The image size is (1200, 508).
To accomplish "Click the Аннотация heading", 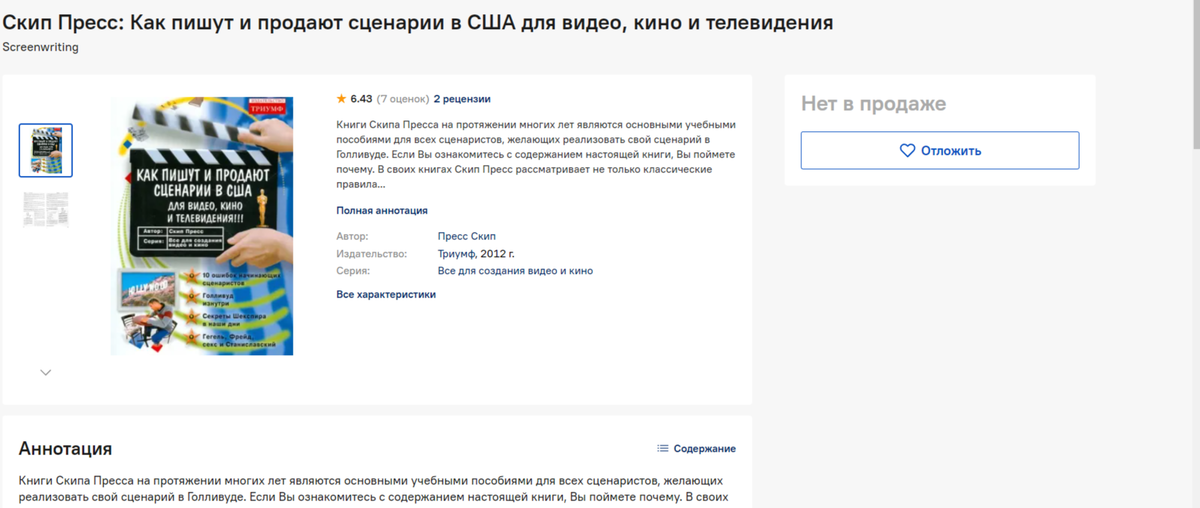I will coord(66,448).
